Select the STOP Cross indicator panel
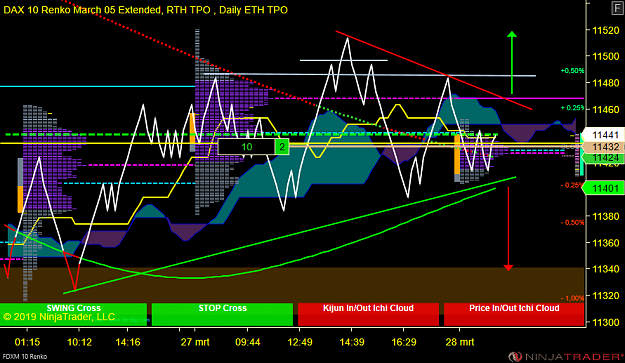The width and height of the screenshot is (625, 363). 222,314
